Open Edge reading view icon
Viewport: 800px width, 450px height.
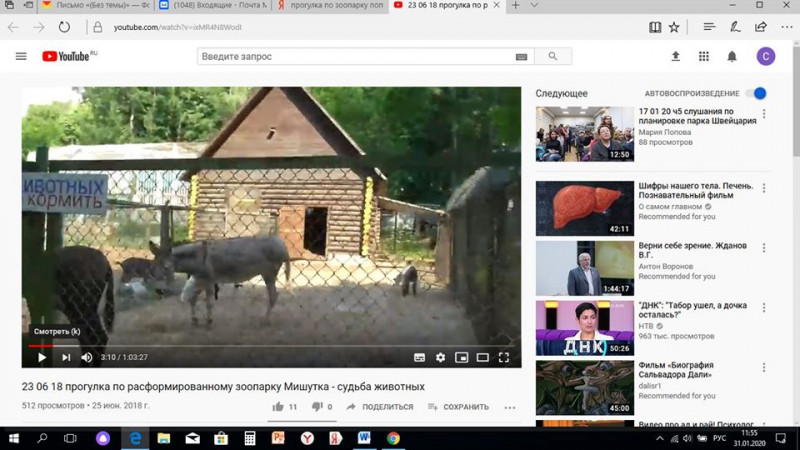click(x=655, y=27)
